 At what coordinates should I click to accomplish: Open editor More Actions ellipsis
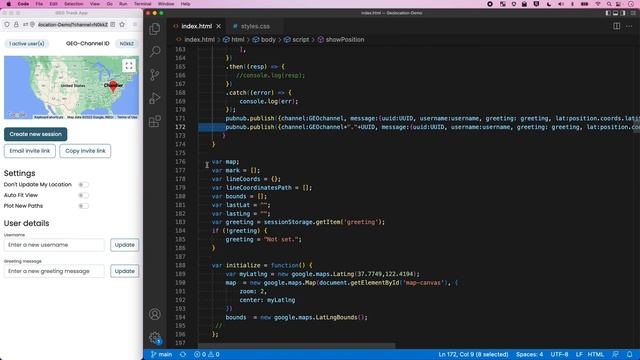629,26
